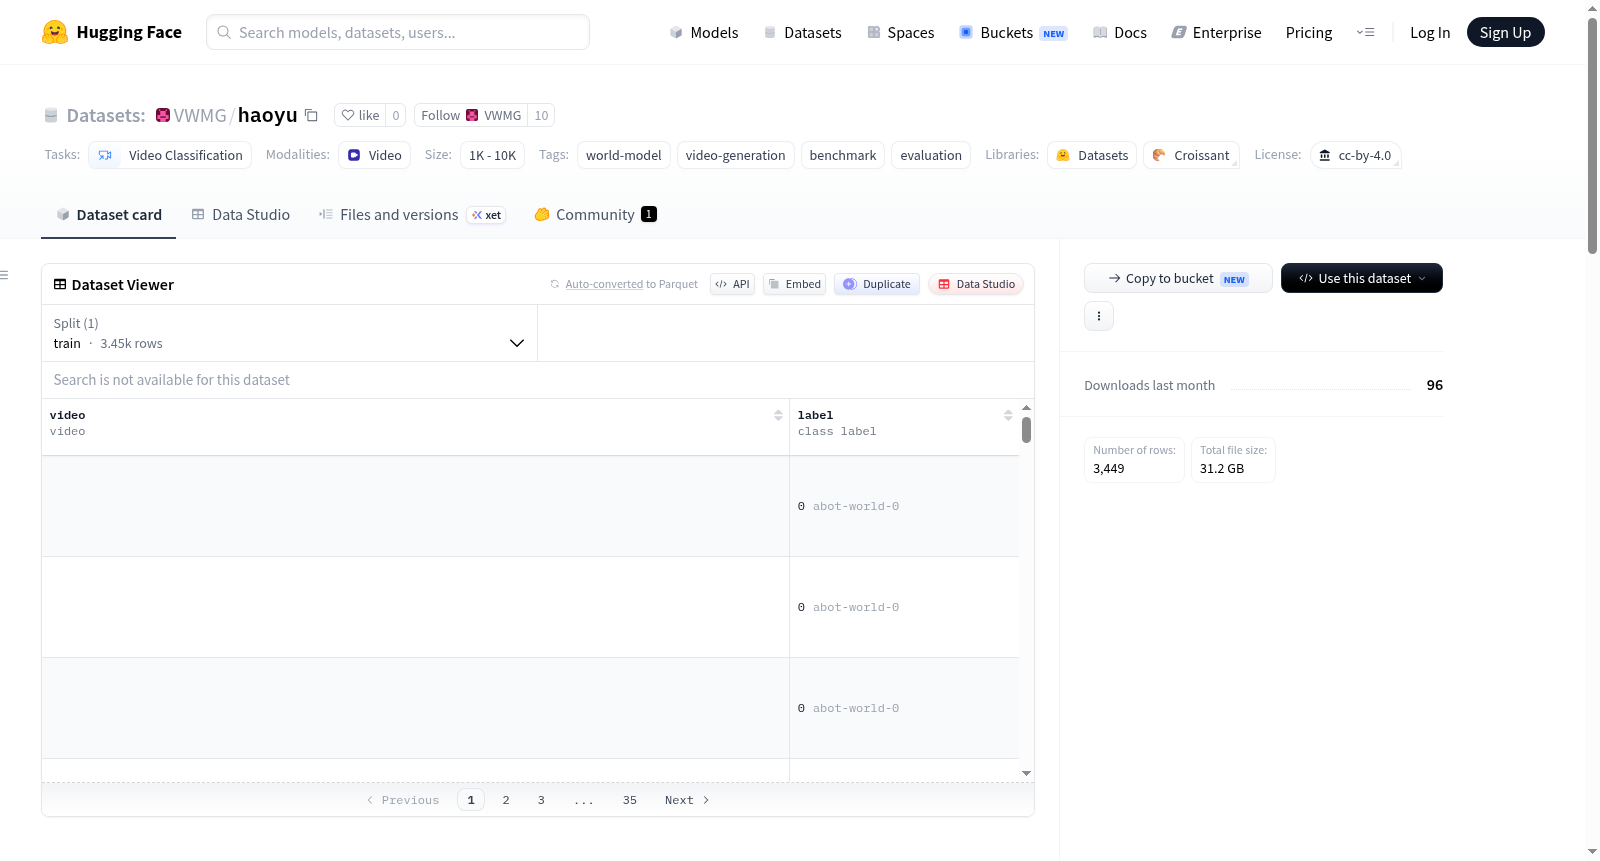Open the VWMG organization link
The width and height of the screenshot is (1600, 861).
pyautogui.click(x=200, y=115)
